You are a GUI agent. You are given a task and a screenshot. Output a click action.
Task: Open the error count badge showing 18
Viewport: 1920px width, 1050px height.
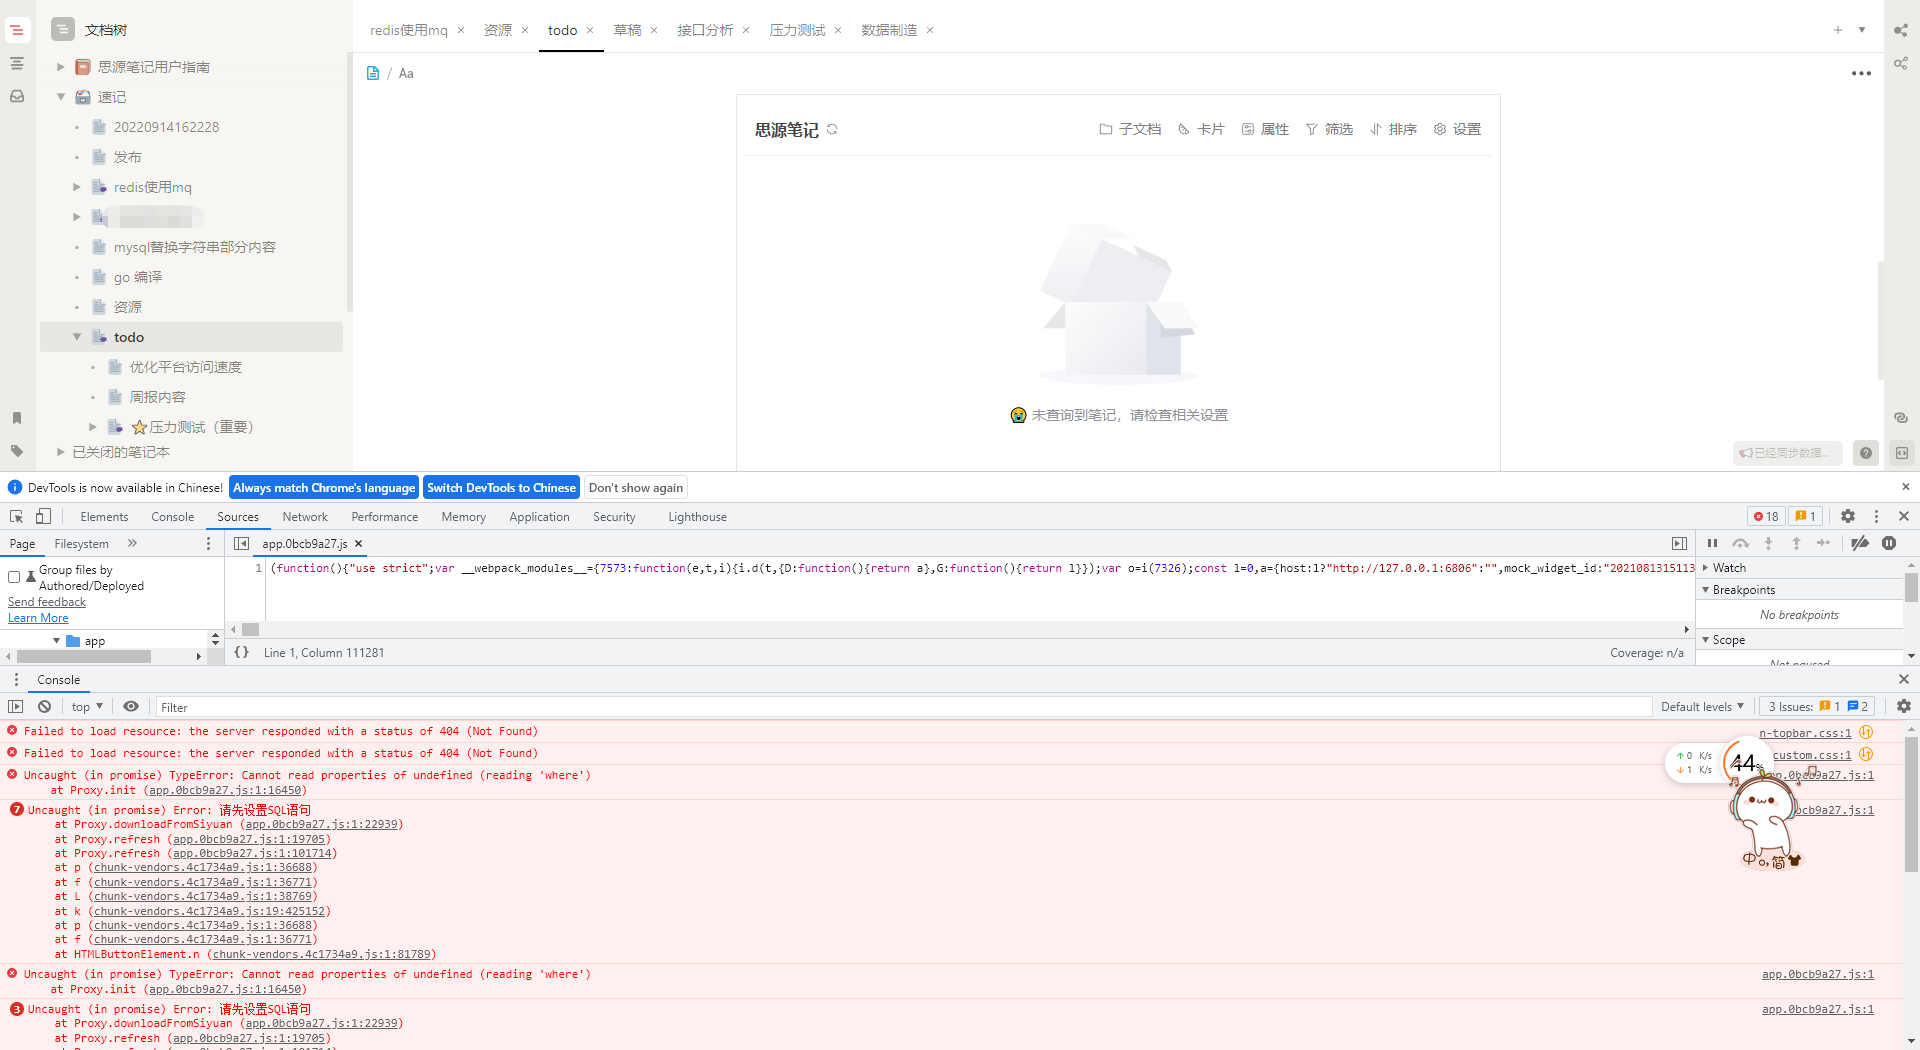click(x=1766, y=516)
